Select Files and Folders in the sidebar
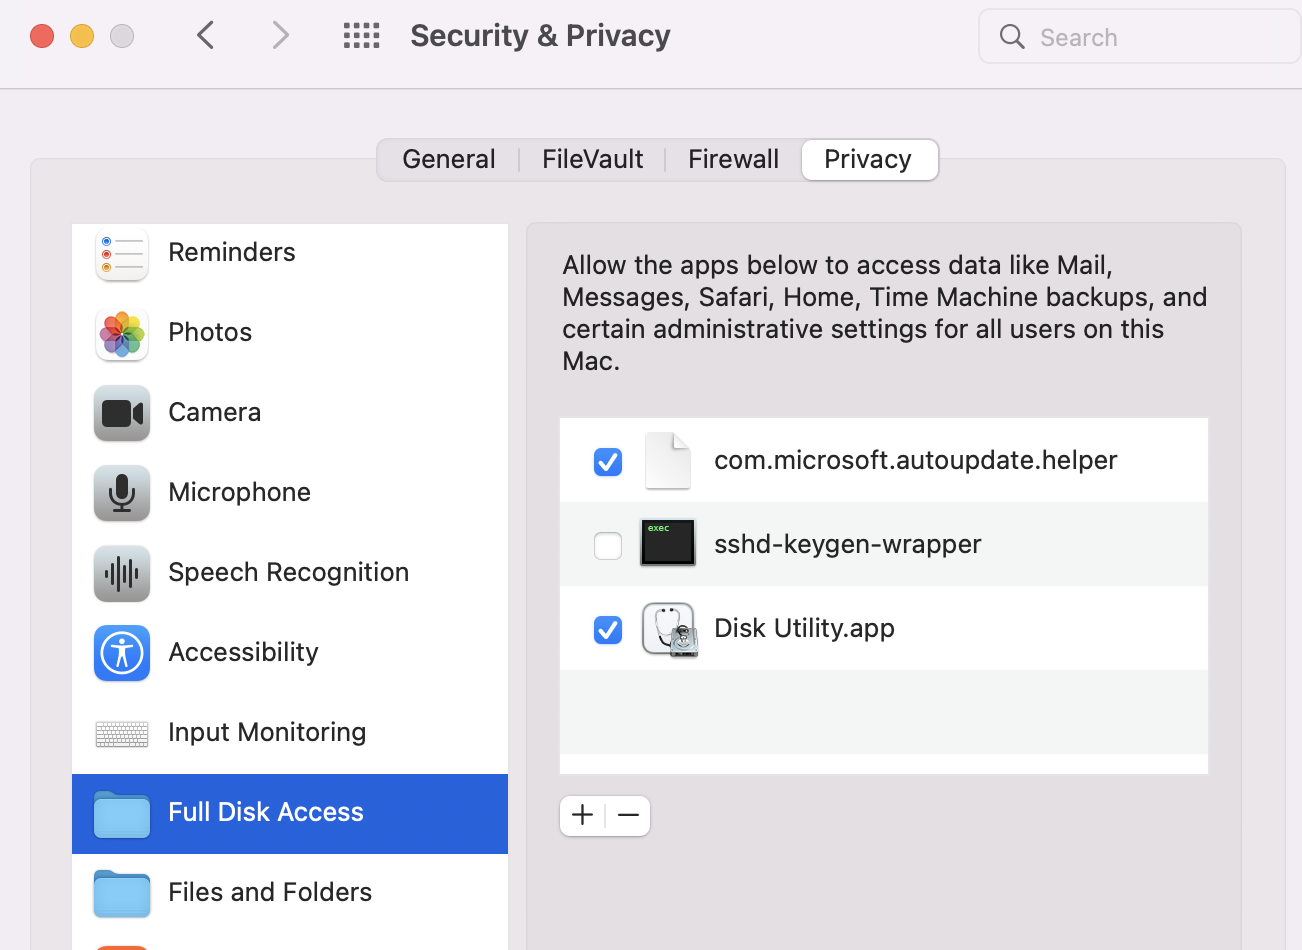Image resolution: width=1302 pixels, height=950 pixels. point(270,892)
